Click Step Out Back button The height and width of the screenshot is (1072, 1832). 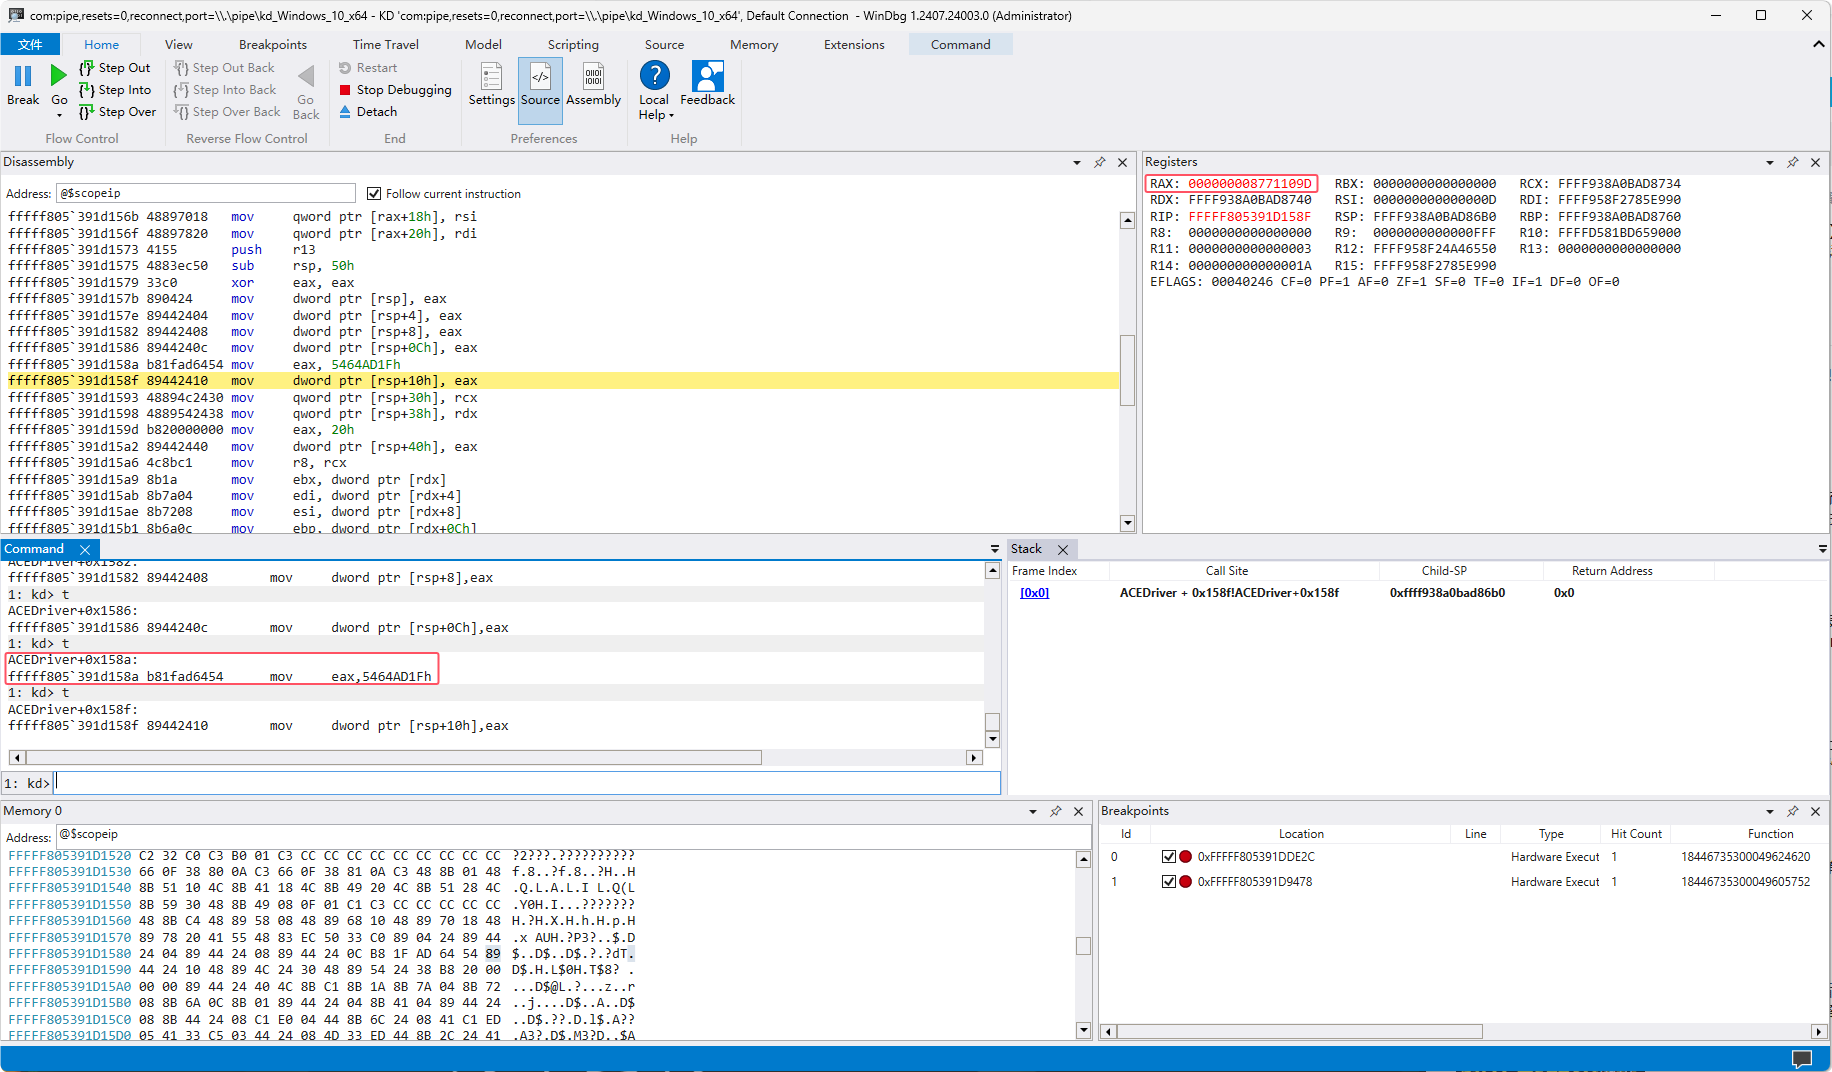[225, 68]
